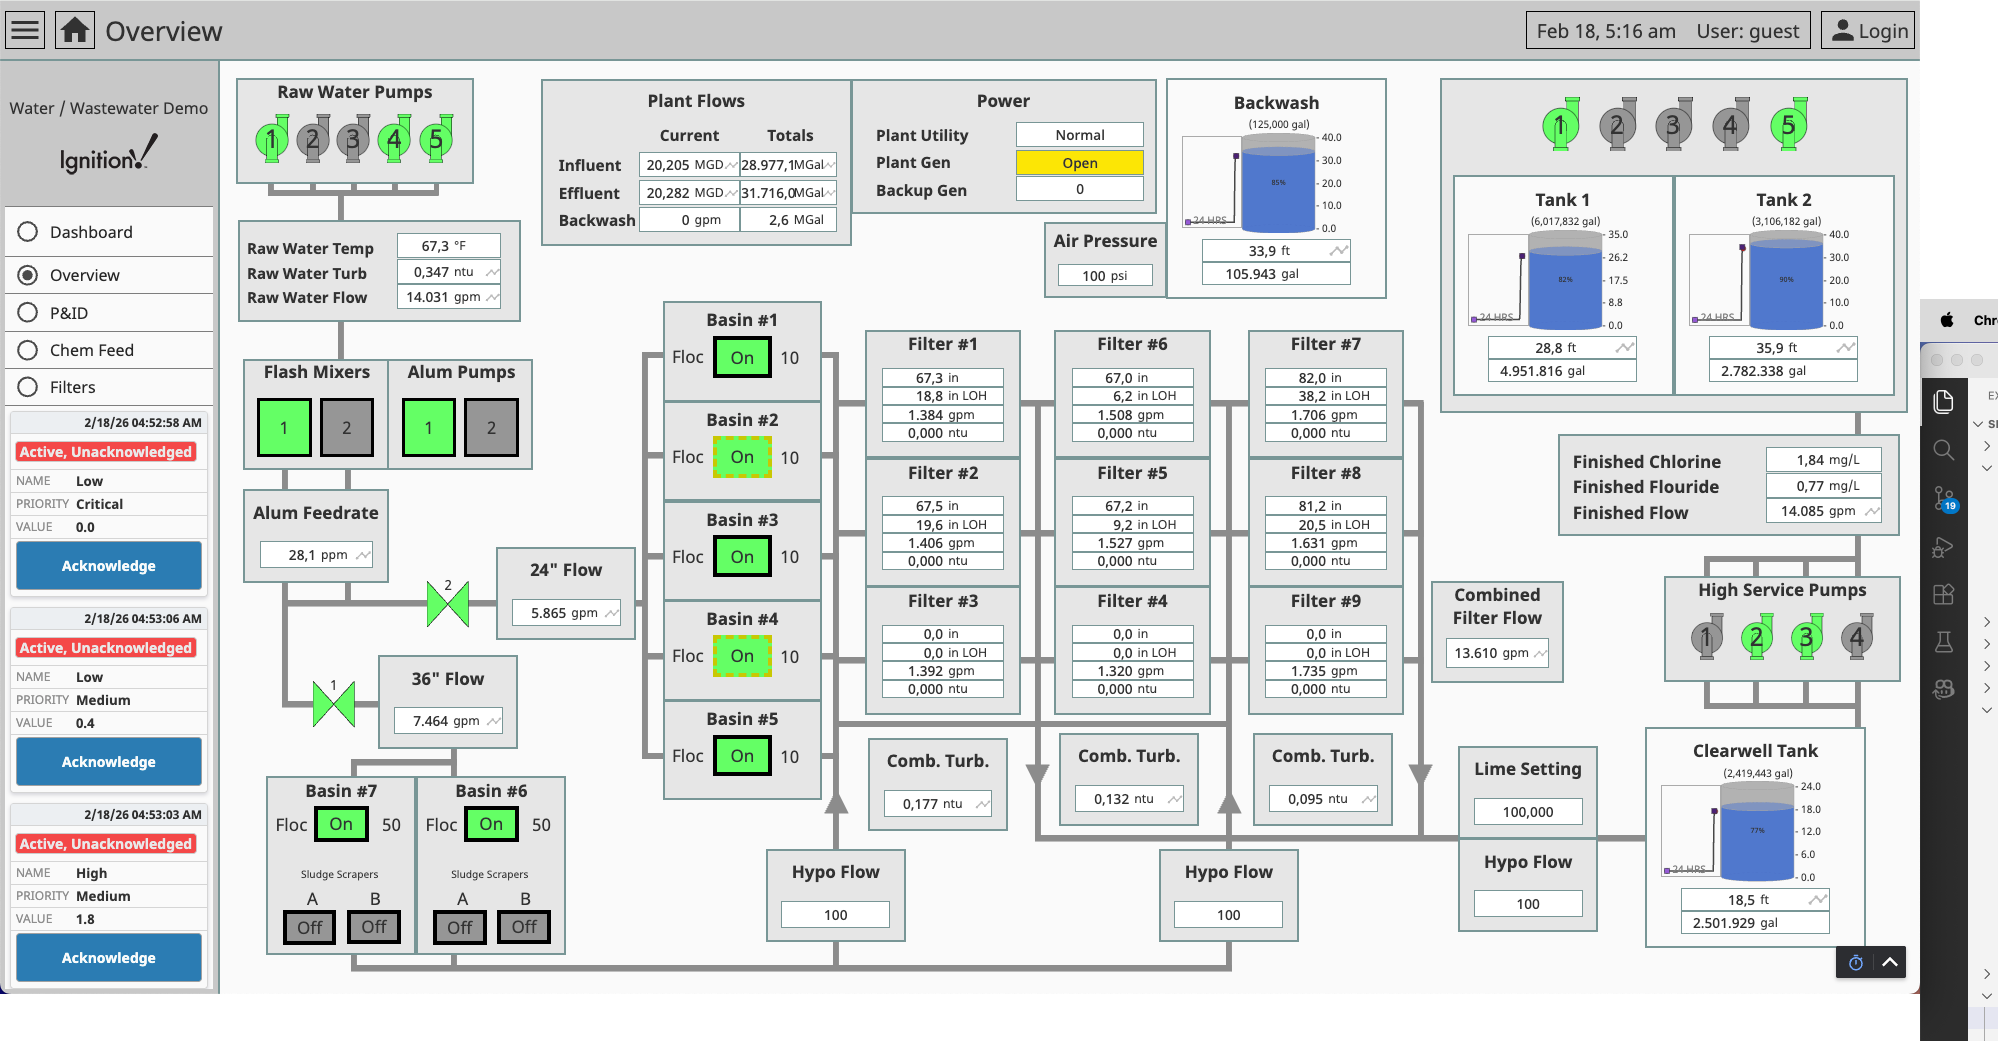Open the Apple menu in the menu bar
This screenshot has height=1041, width=1998.
1946,320
